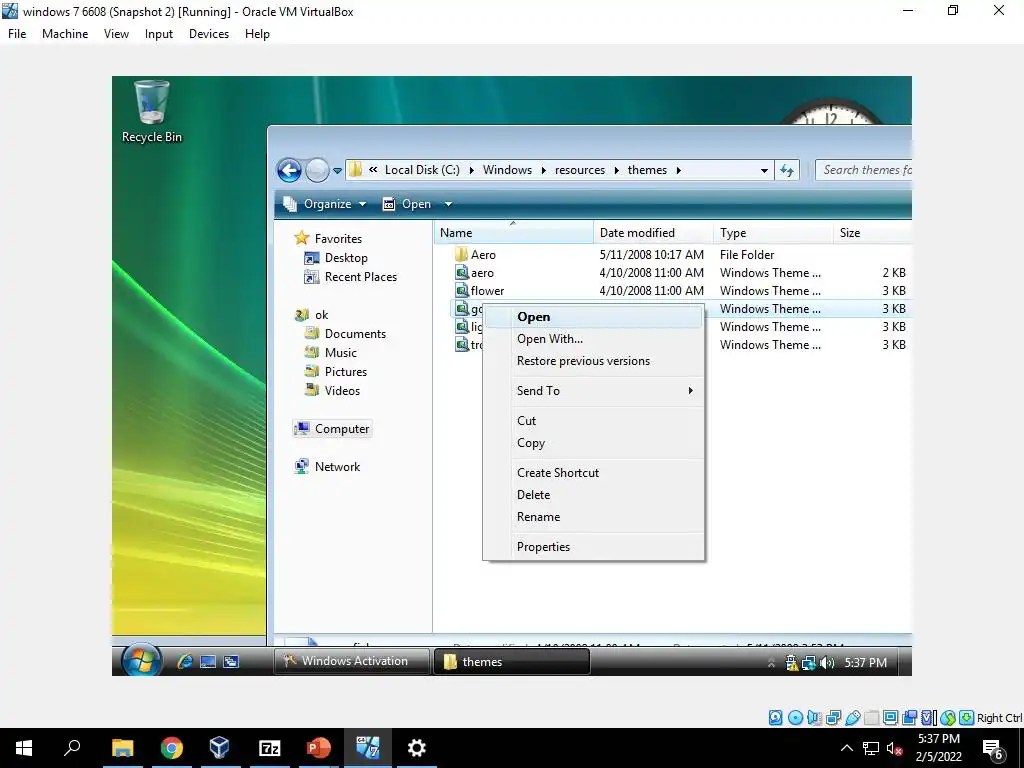Expand the Send To submenu

pos(593,391)
